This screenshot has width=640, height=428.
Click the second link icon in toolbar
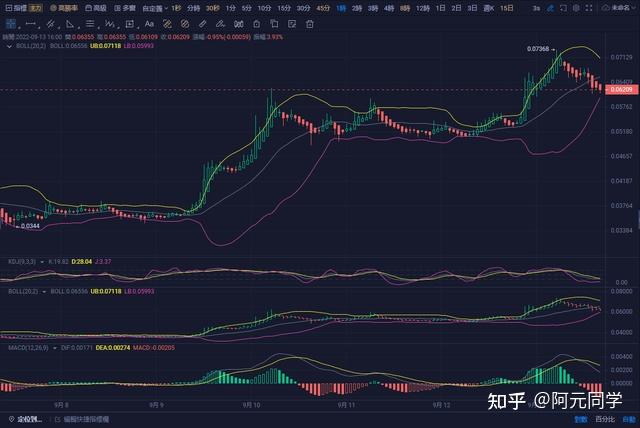point(185,24)
